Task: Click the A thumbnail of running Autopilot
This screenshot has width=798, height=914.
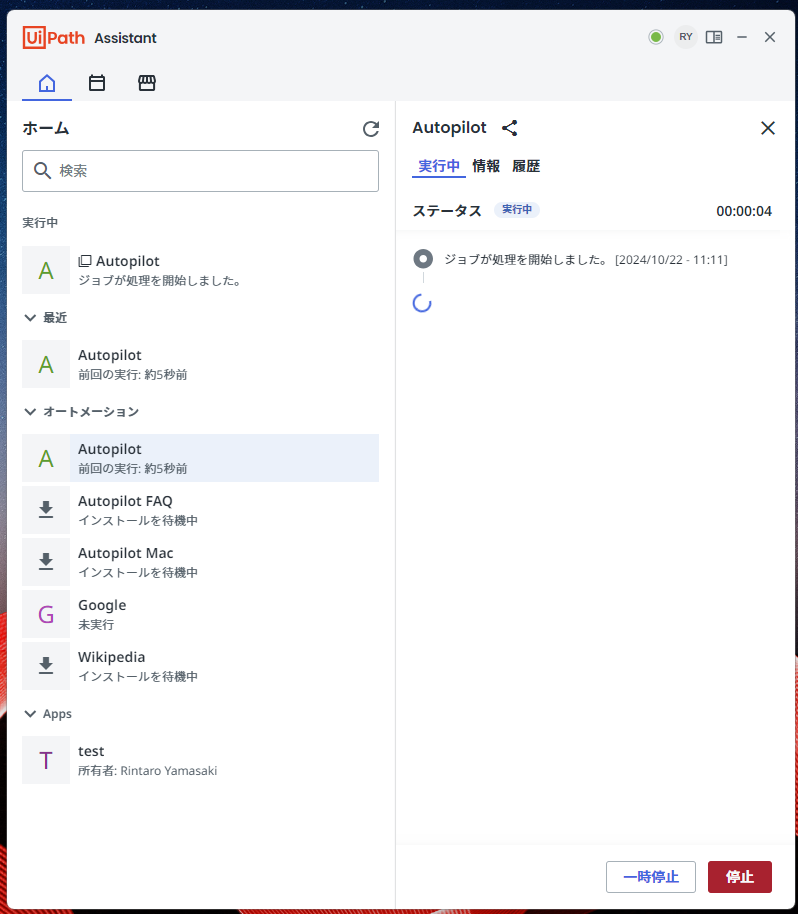Action: pos(46,270)
